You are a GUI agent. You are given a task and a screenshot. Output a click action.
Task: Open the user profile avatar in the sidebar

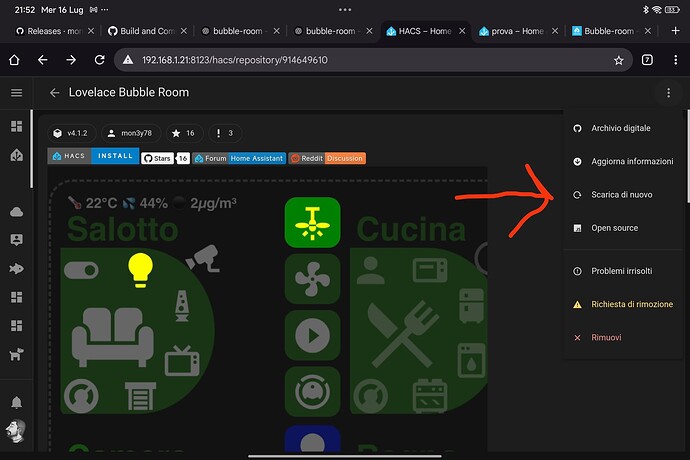[x=16, y=431]
